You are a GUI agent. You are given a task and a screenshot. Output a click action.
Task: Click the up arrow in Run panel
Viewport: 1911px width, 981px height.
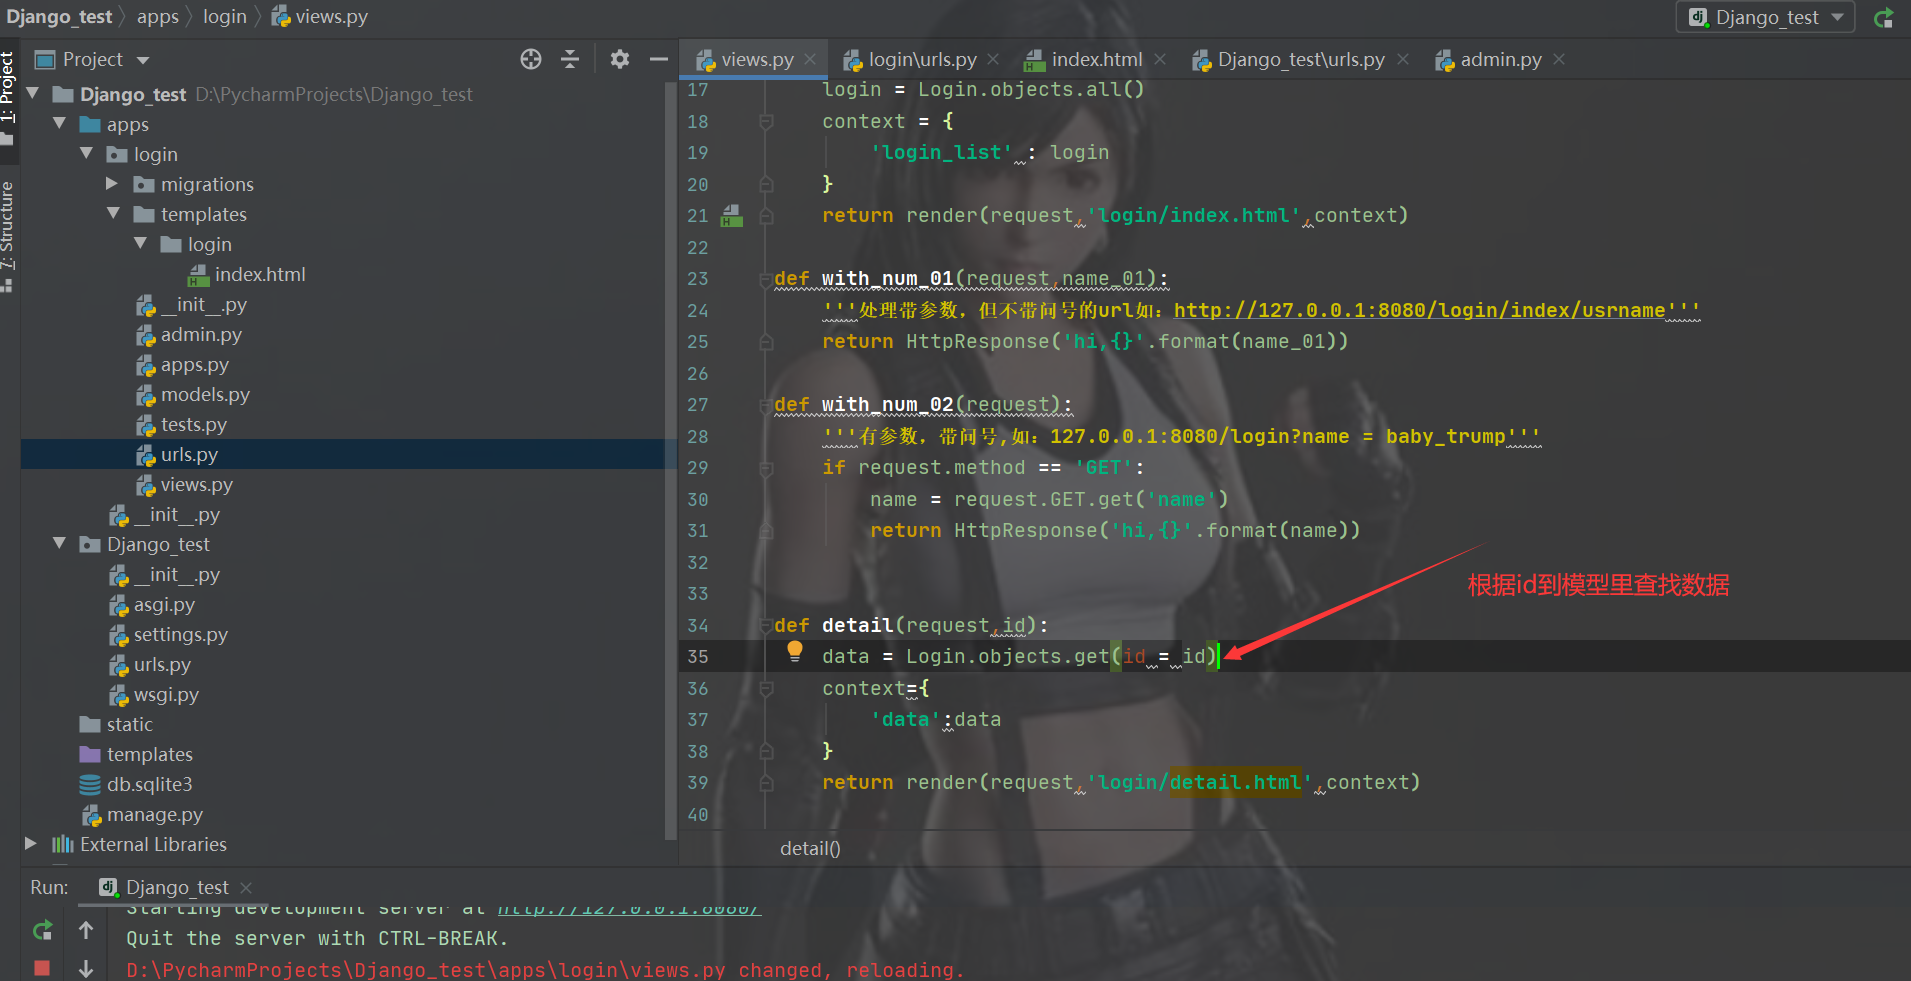pyautogui.click(x=86, y=931)
